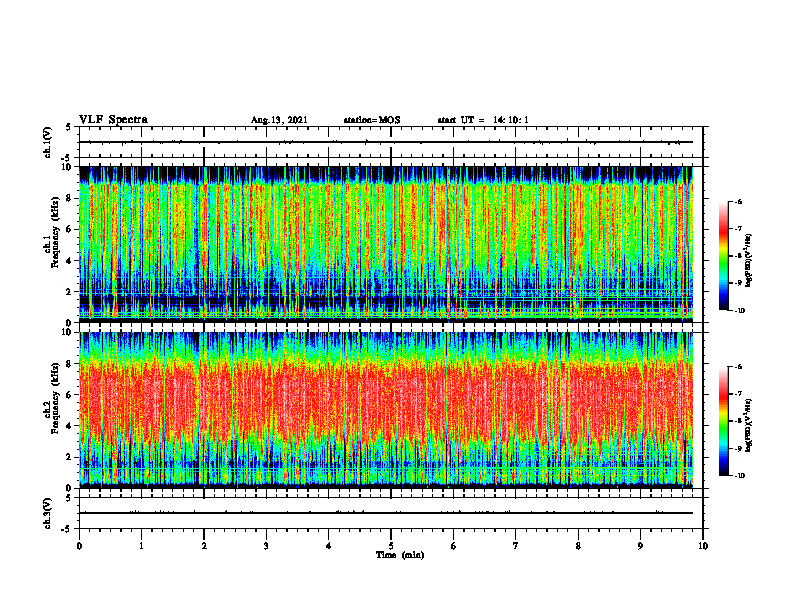Viewport: 792px width, 612px height.
Task: Click the date 'Aug.13, 2021' label
Action: pos(279,120)
